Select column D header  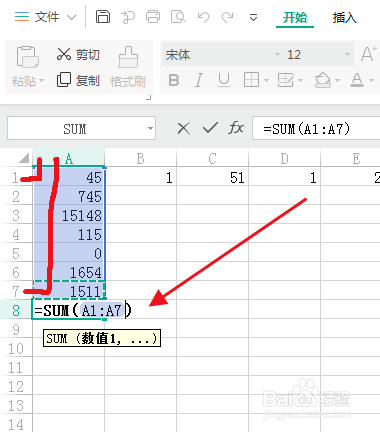click(x=284, y=158)
